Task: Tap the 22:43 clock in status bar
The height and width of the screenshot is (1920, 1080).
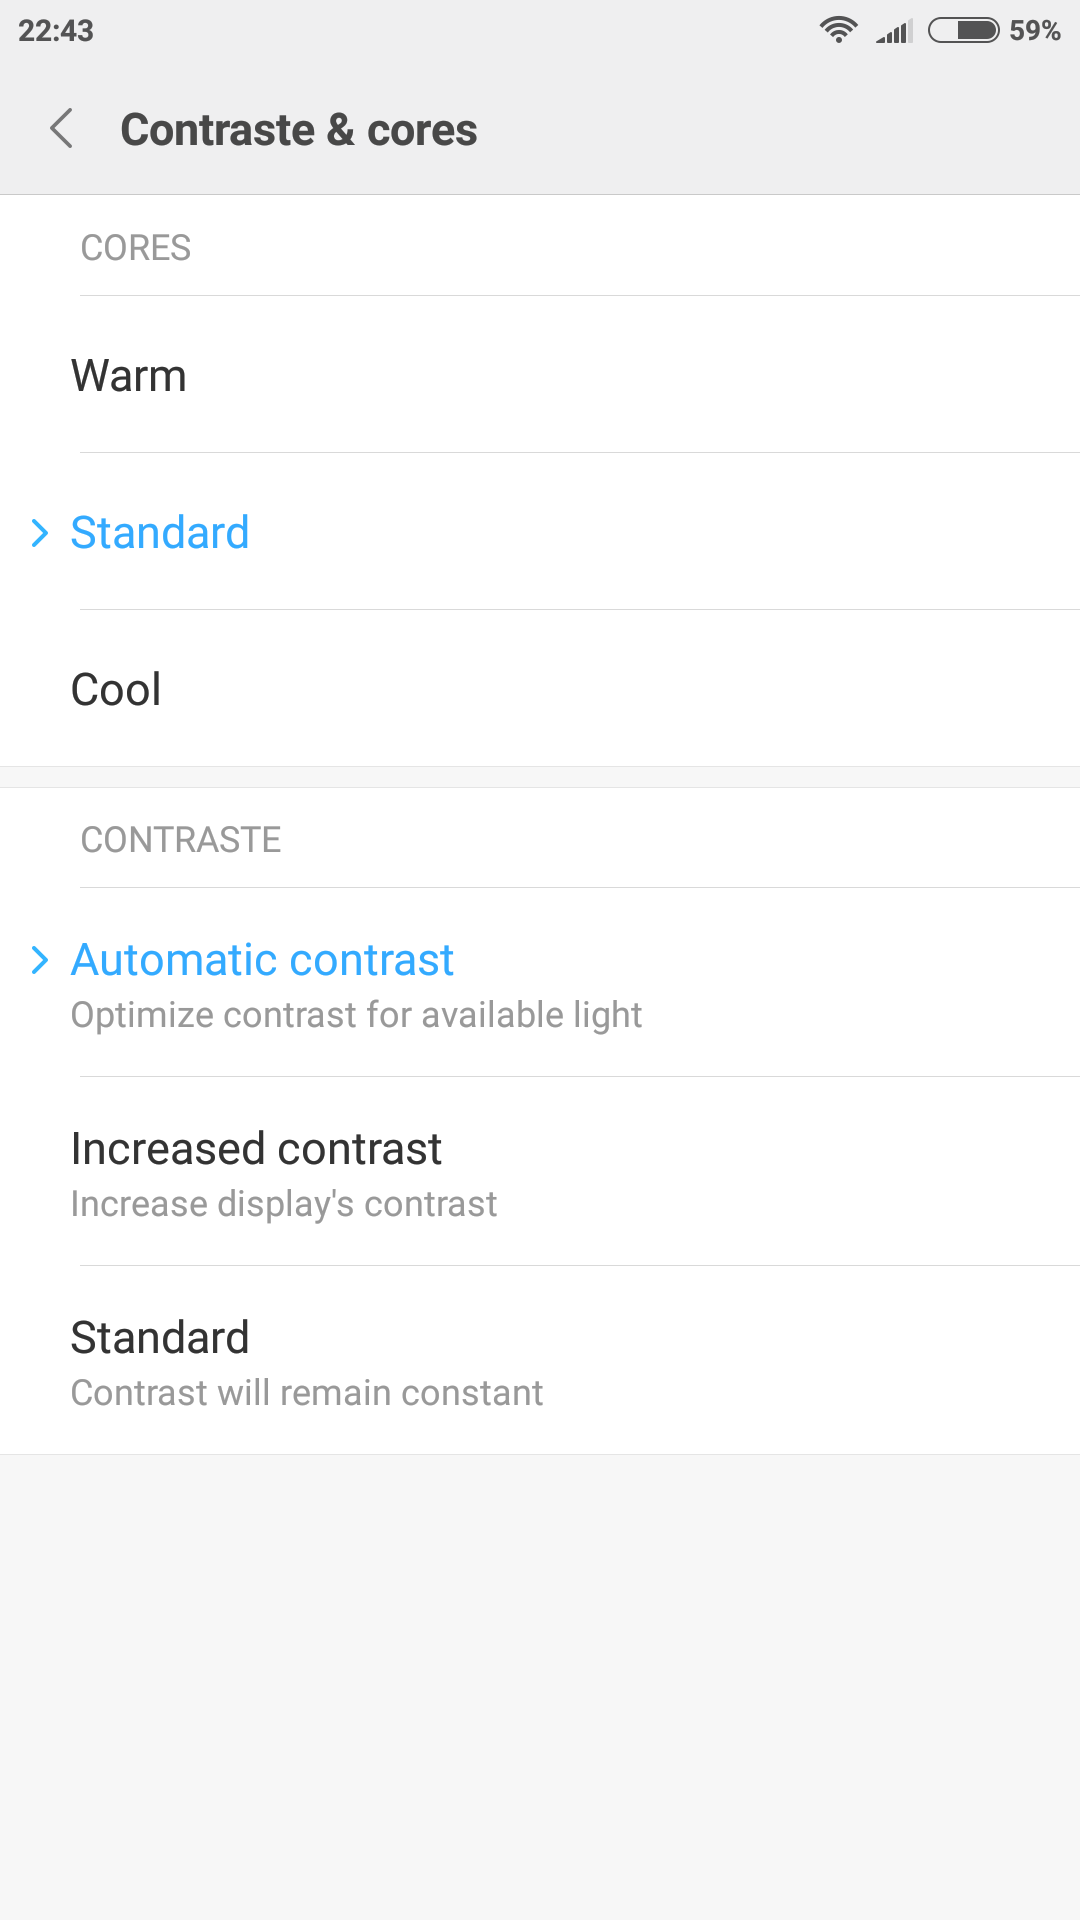Action: (56, 31)
